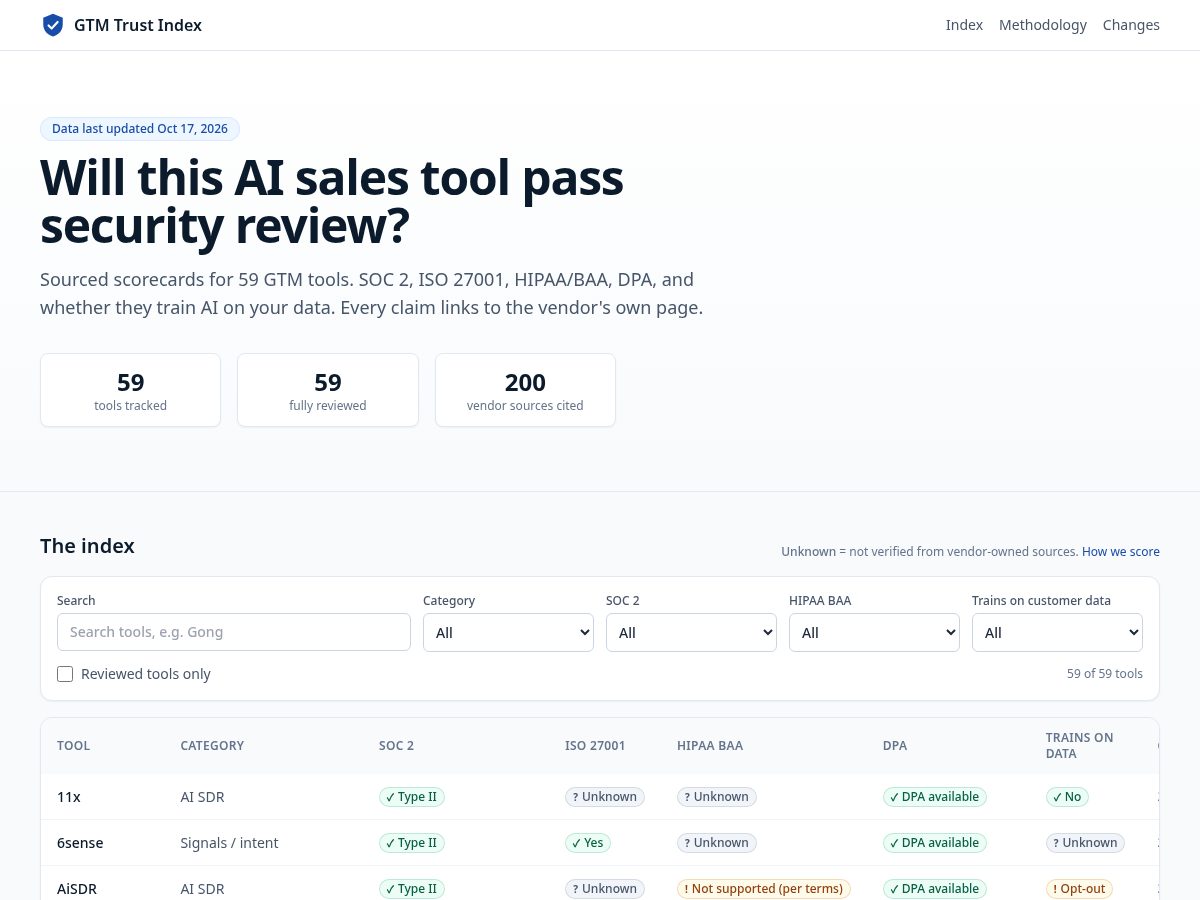The width and height of the screenshot is (1200, 900).
Task: Click the DPA available badge for 6sense
Action: coord(935,843)
